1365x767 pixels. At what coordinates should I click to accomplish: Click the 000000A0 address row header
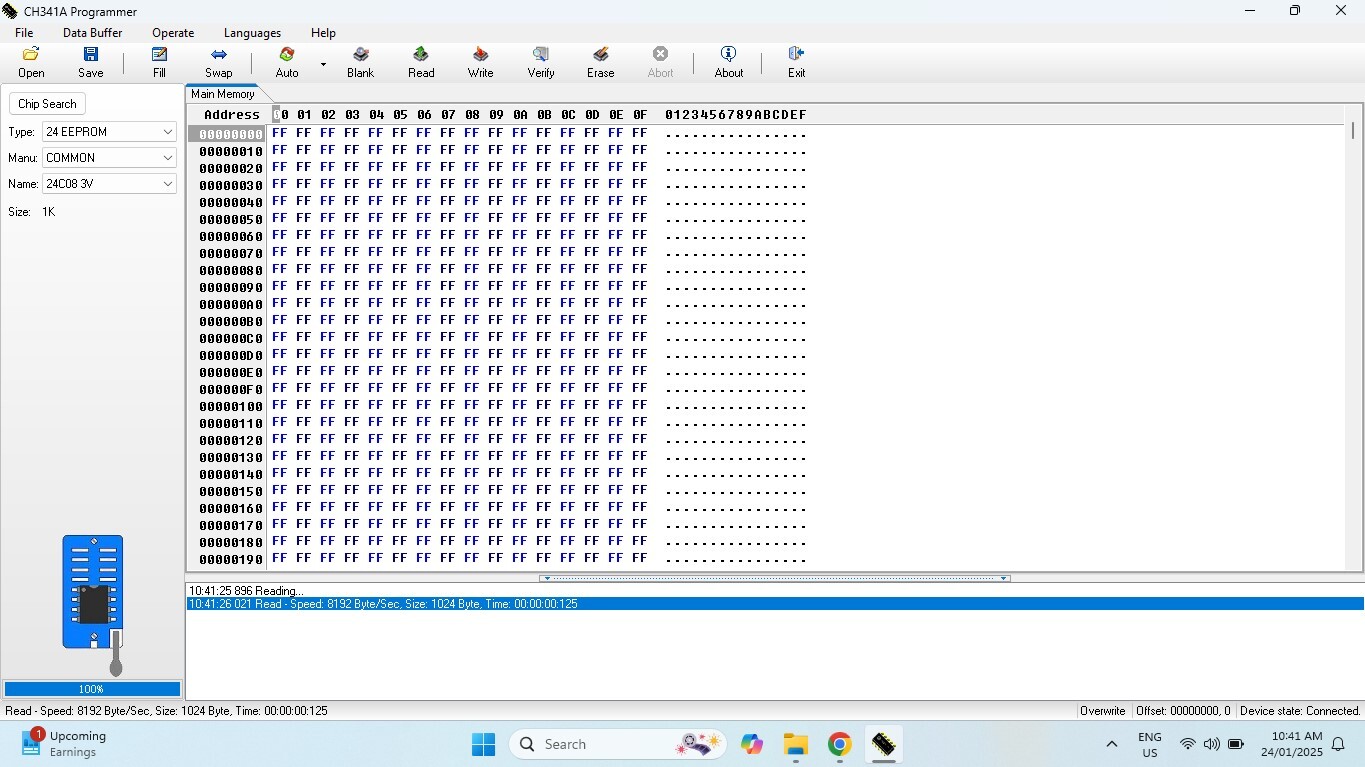[x=230, y=304]
